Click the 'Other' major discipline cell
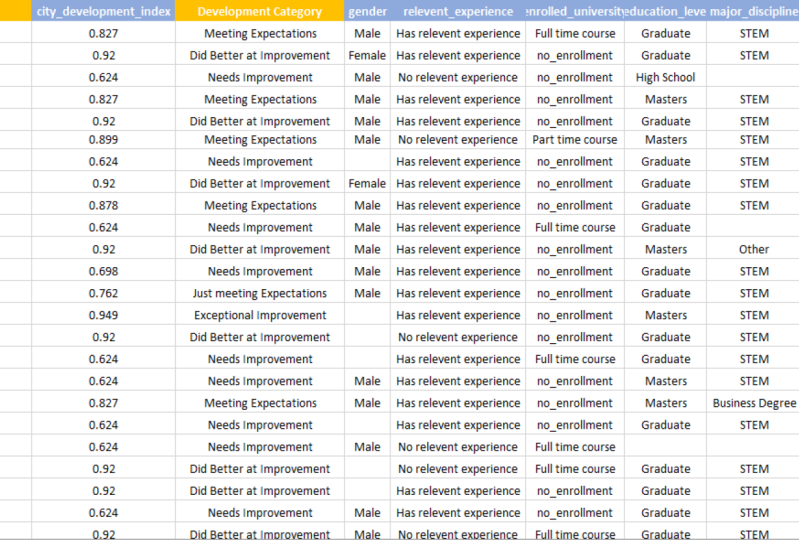The width and height of the screenshot is (799, 540). coord(753,249)
